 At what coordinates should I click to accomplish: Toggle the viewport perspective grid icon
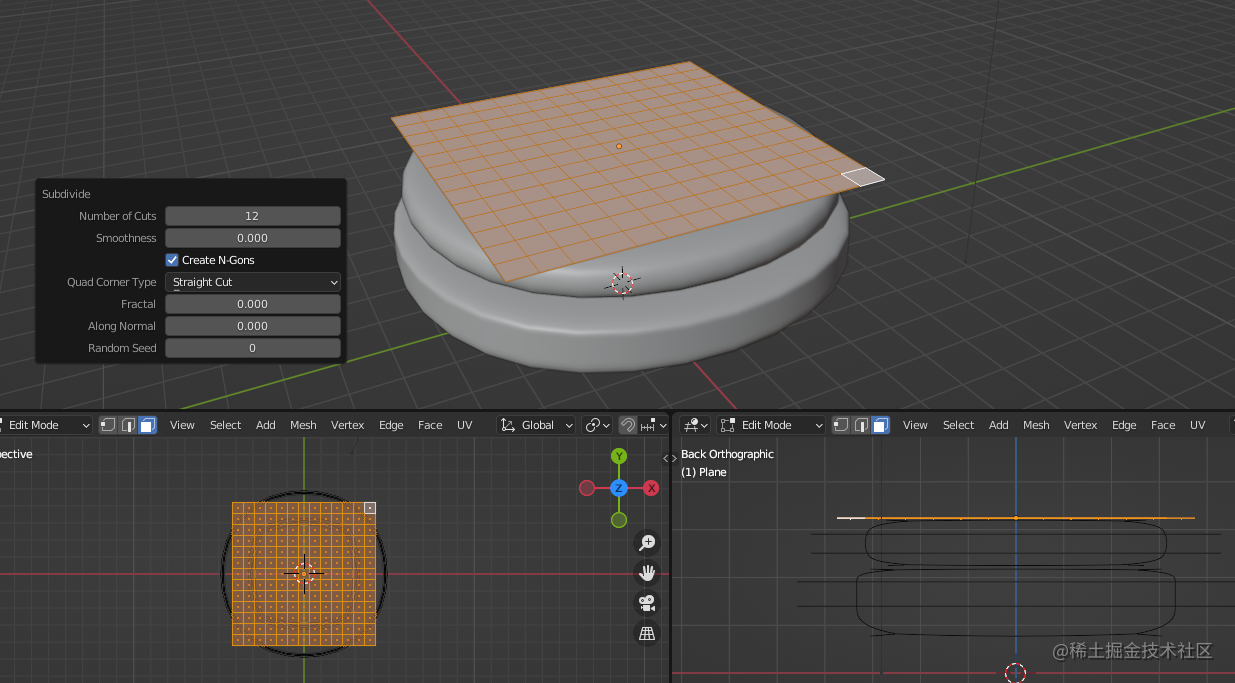tap(647, 633)
